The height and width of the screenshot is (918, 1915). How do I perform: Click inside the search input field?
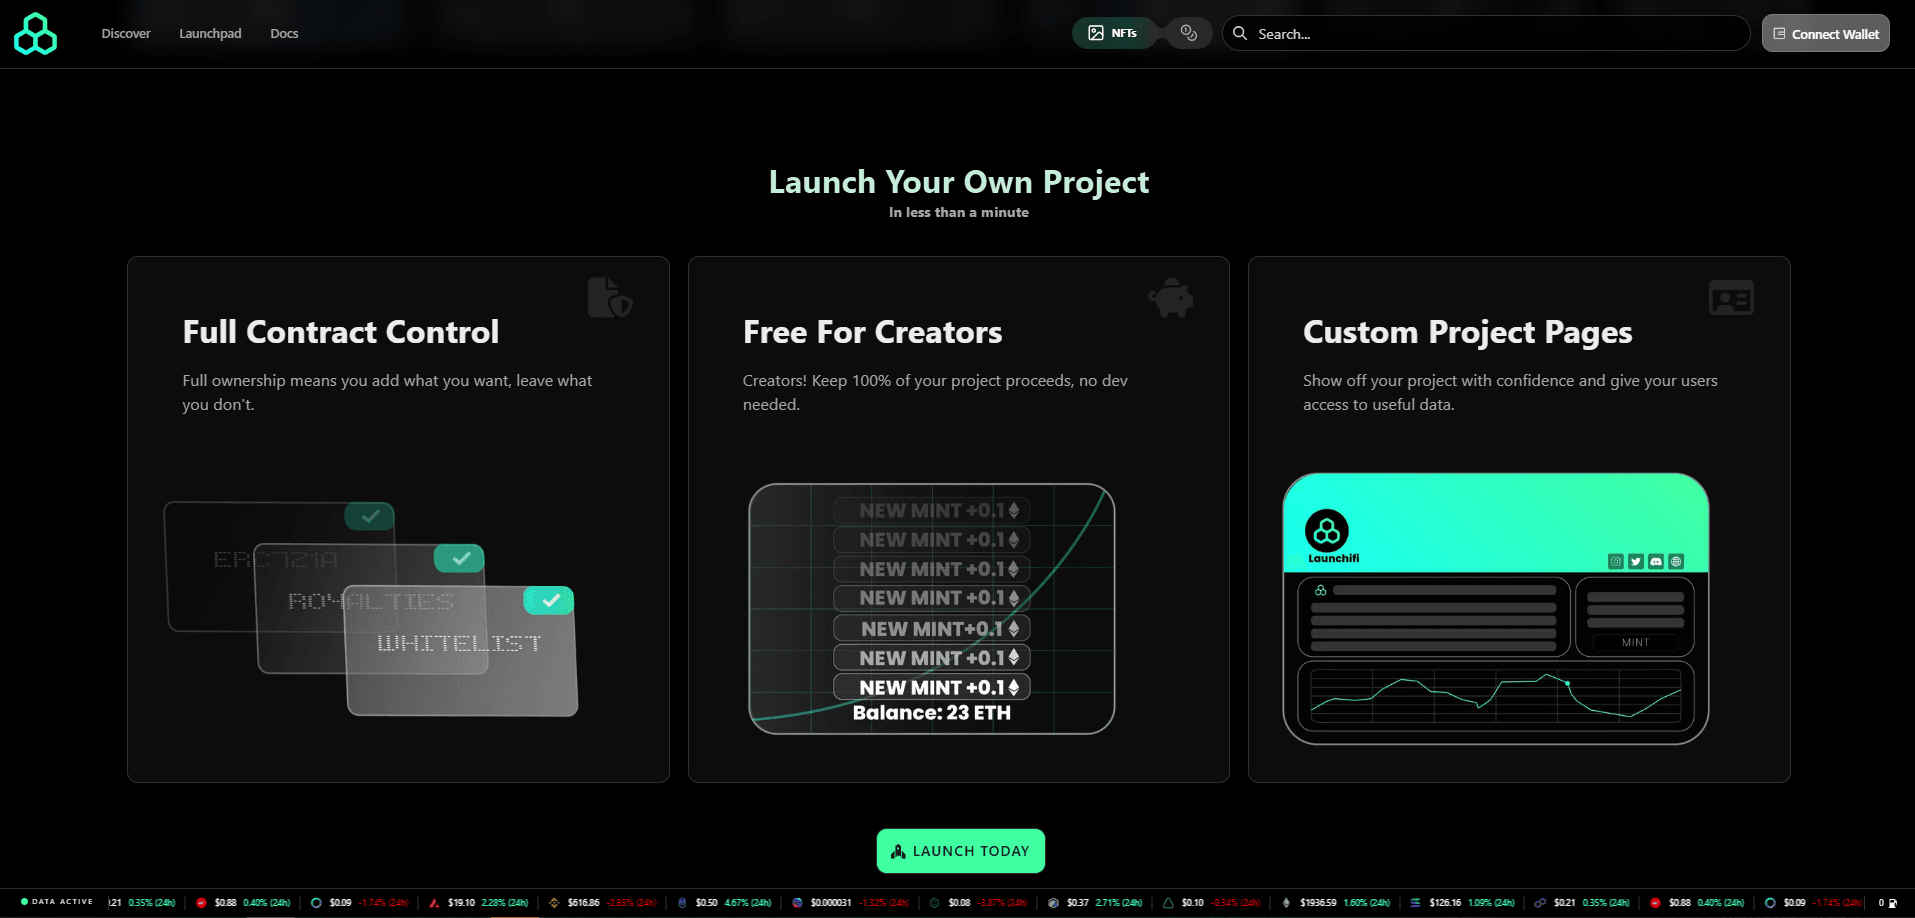click(x=1400, y=33)
